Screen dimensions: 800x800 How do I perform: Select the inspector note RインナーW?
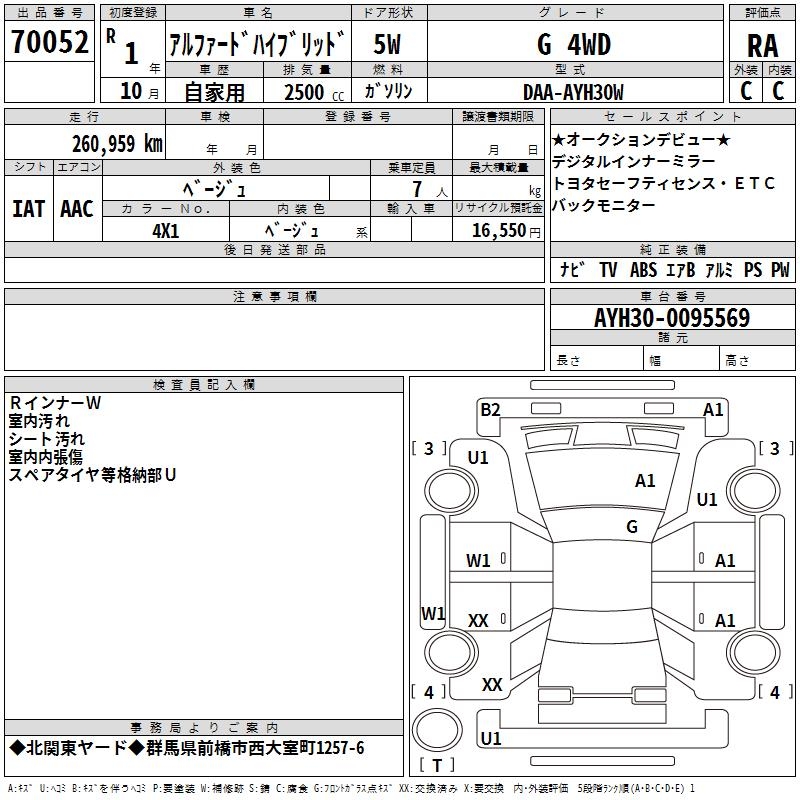tap(55, 403)
